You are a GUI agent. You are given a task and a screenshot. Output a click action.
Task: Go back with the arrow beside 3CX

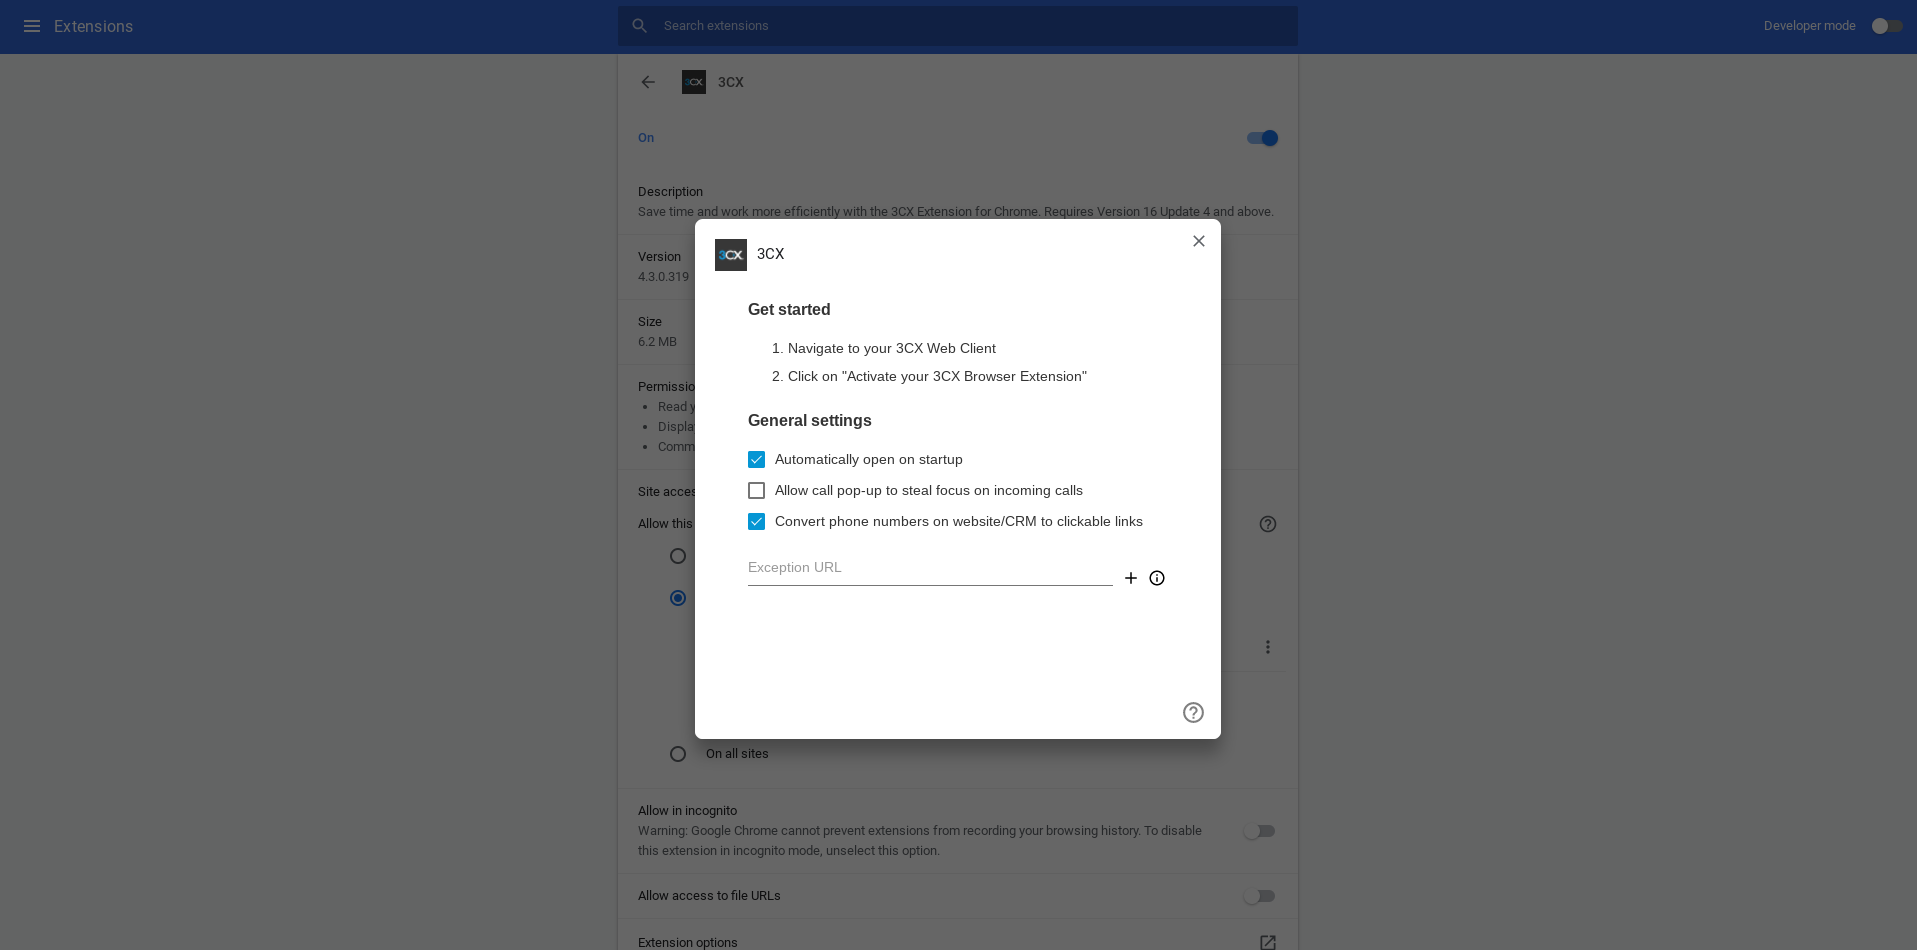click(648, 82)
